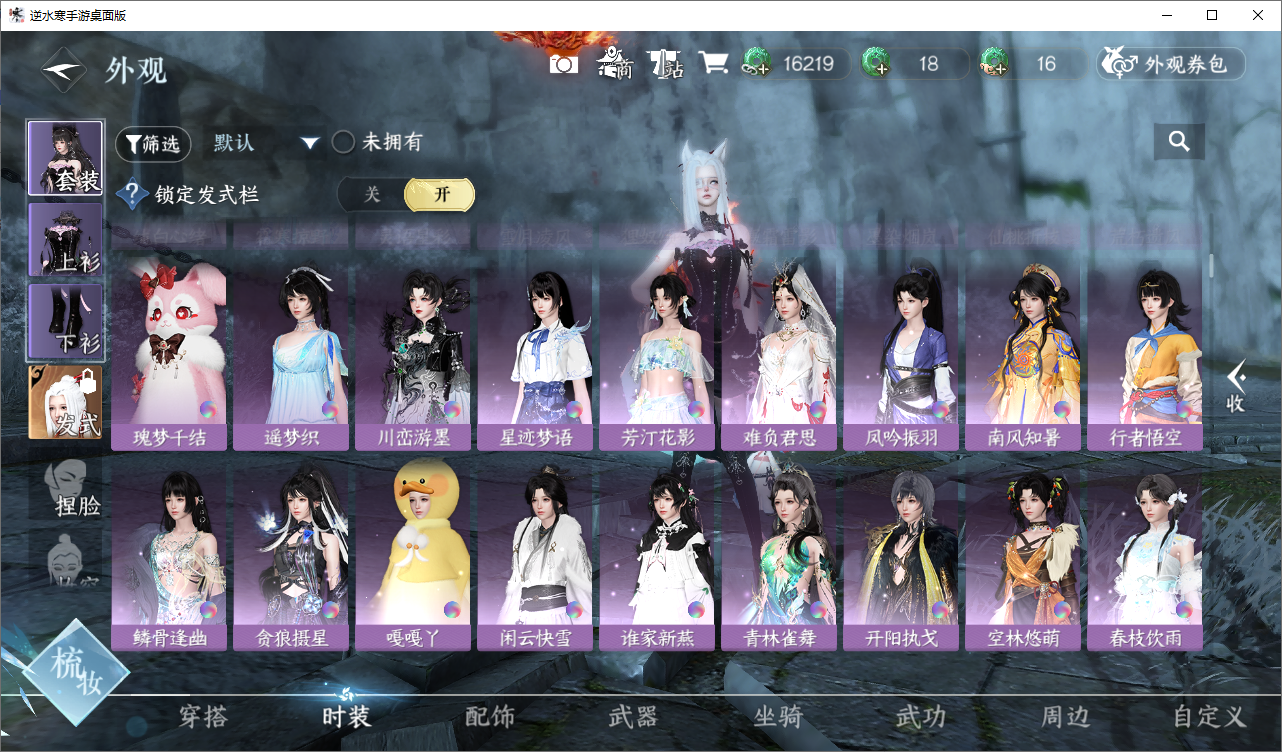
Task: Open the 默认 sort dropdown
Action: tap(266, 143)
